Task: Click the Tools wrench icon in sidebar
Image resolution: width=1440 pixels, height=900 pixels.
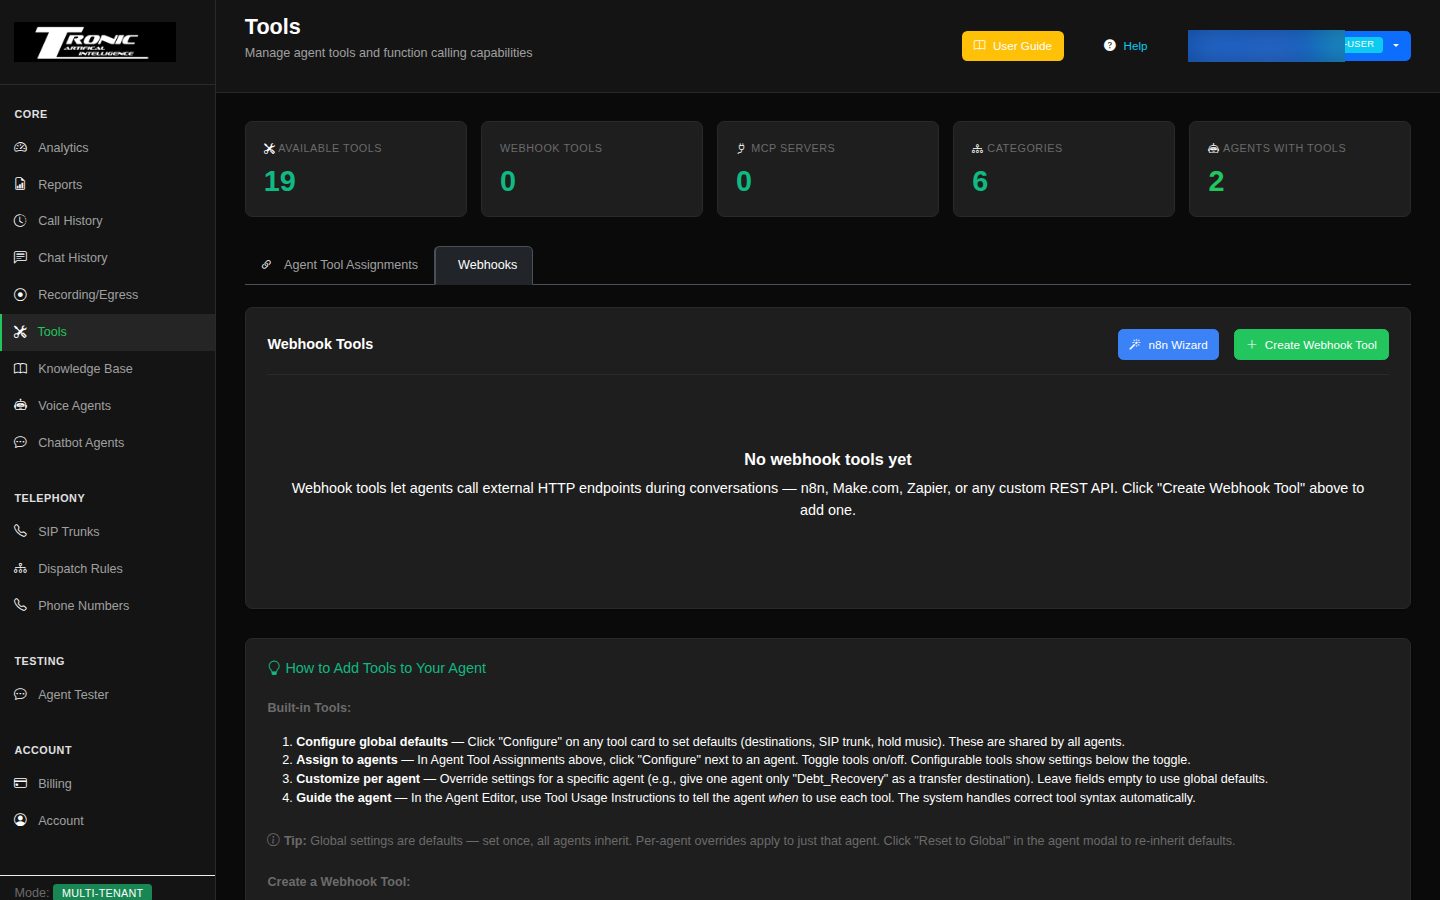Action: click(20, 332)
